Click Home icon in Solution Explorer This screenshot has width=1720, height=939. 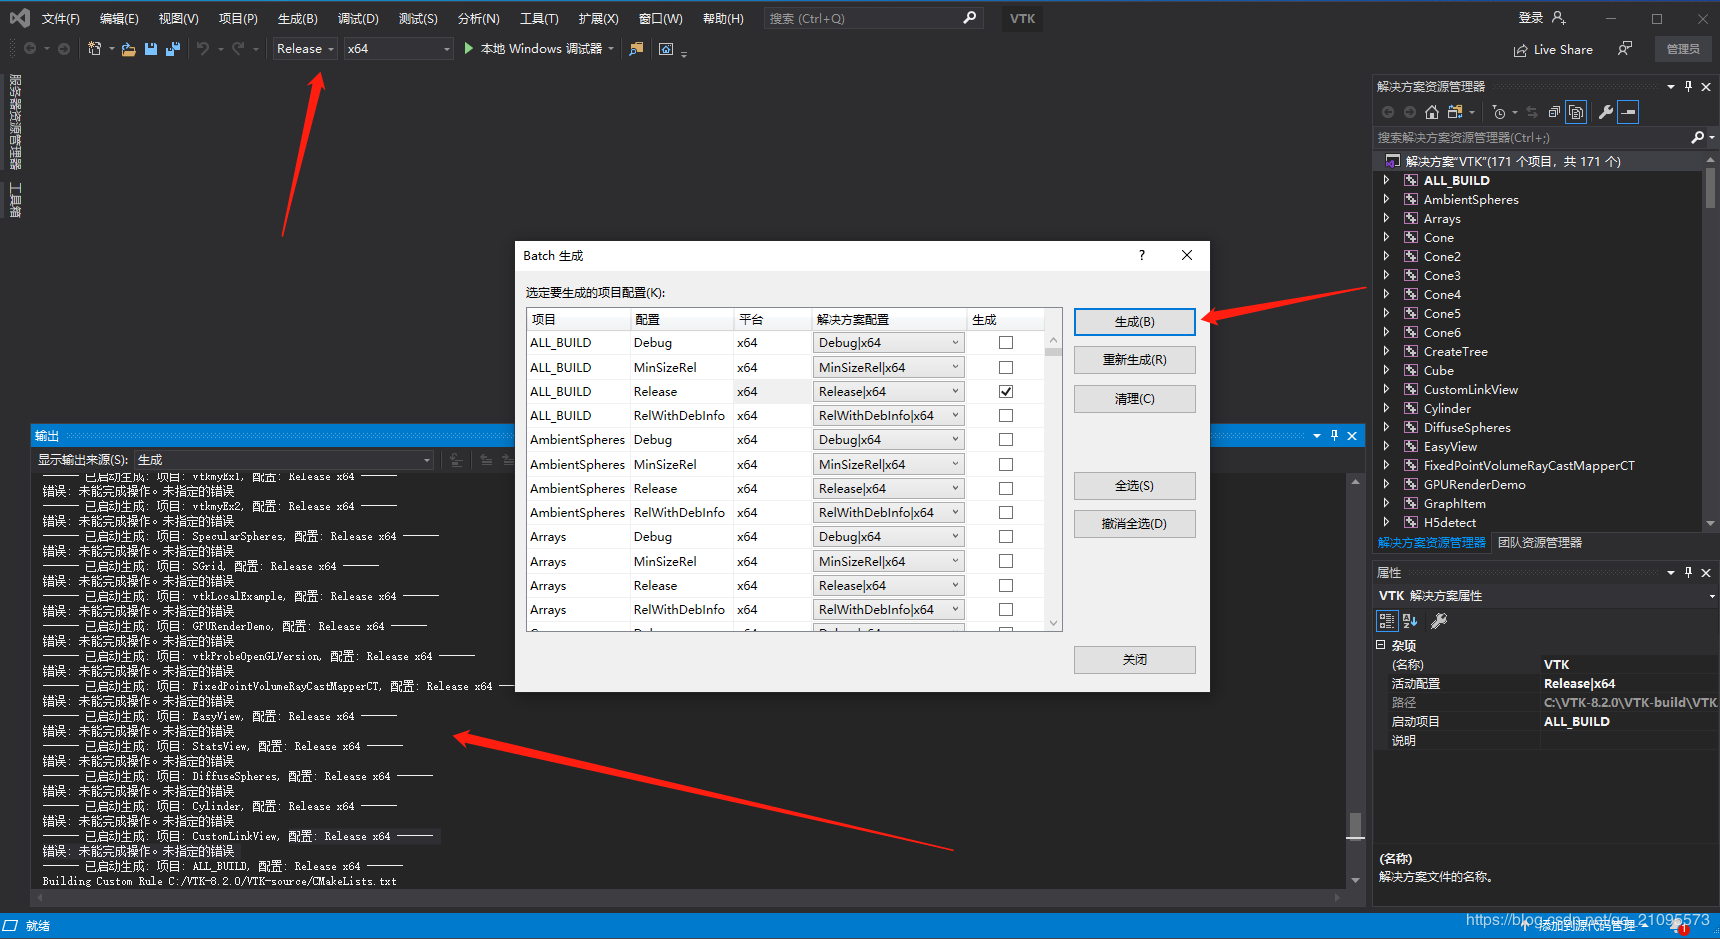coord(1432,112)
